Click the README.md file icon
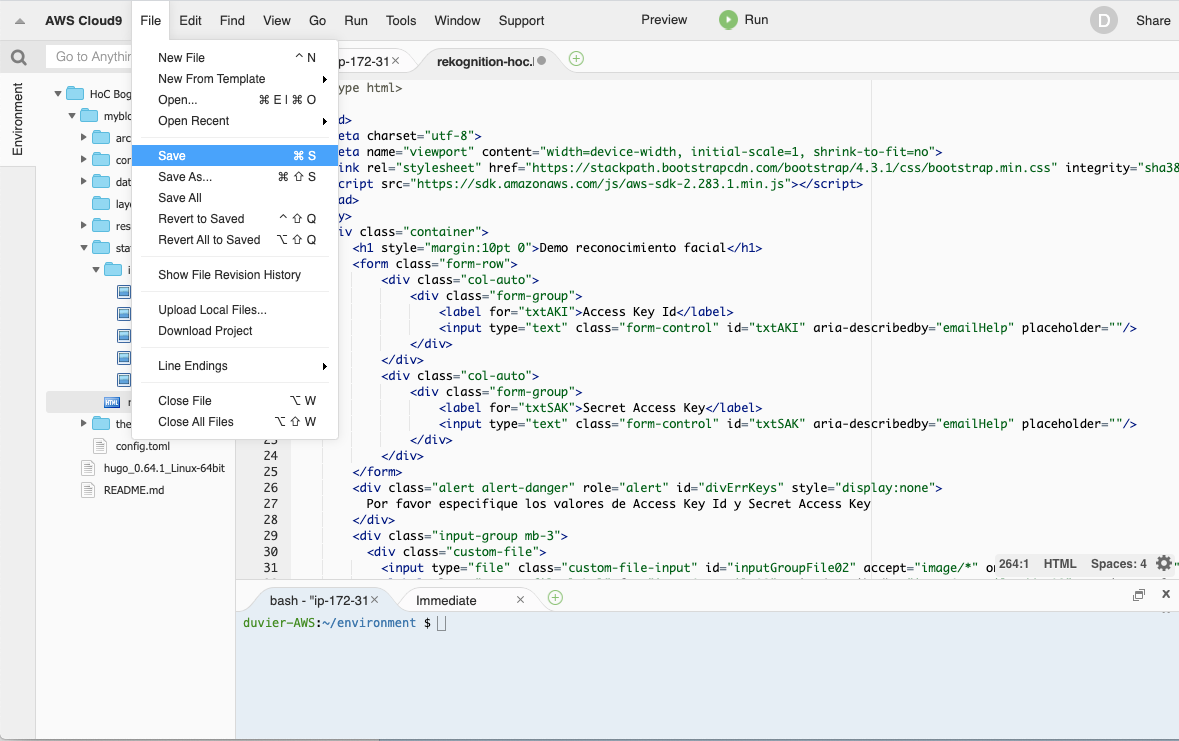The width and height of the screenshot is (1179, 741). (88, 490)
